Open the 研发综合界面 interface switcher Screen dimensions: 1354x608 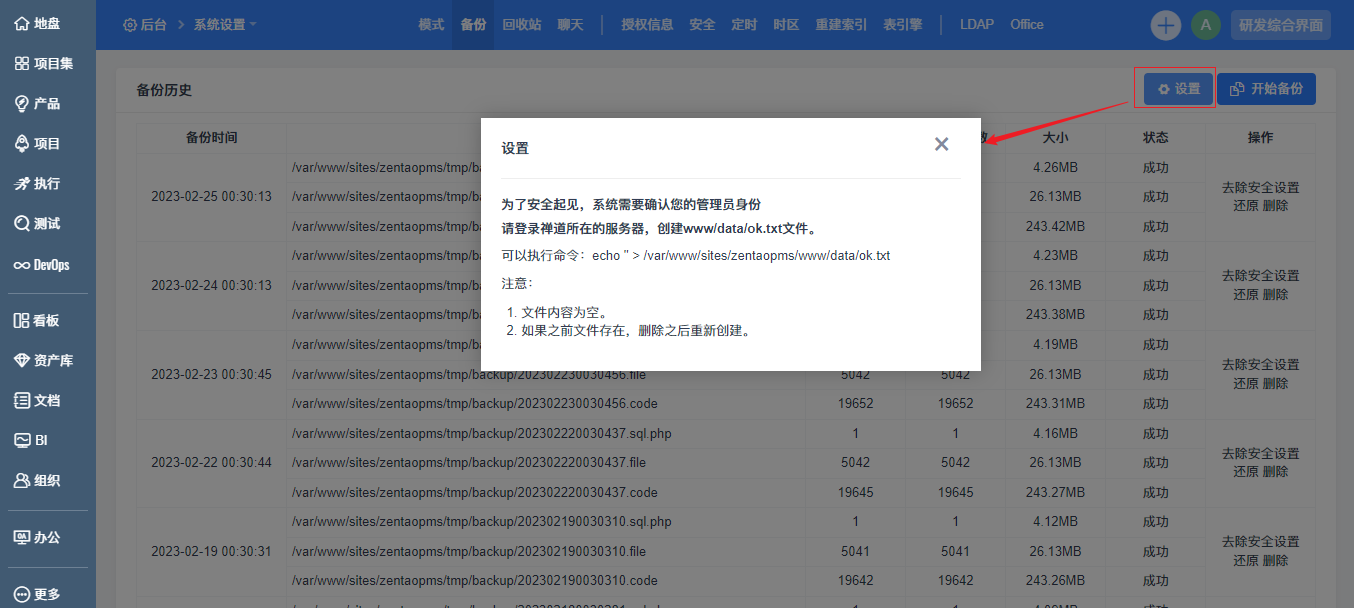coord(1281,25)
